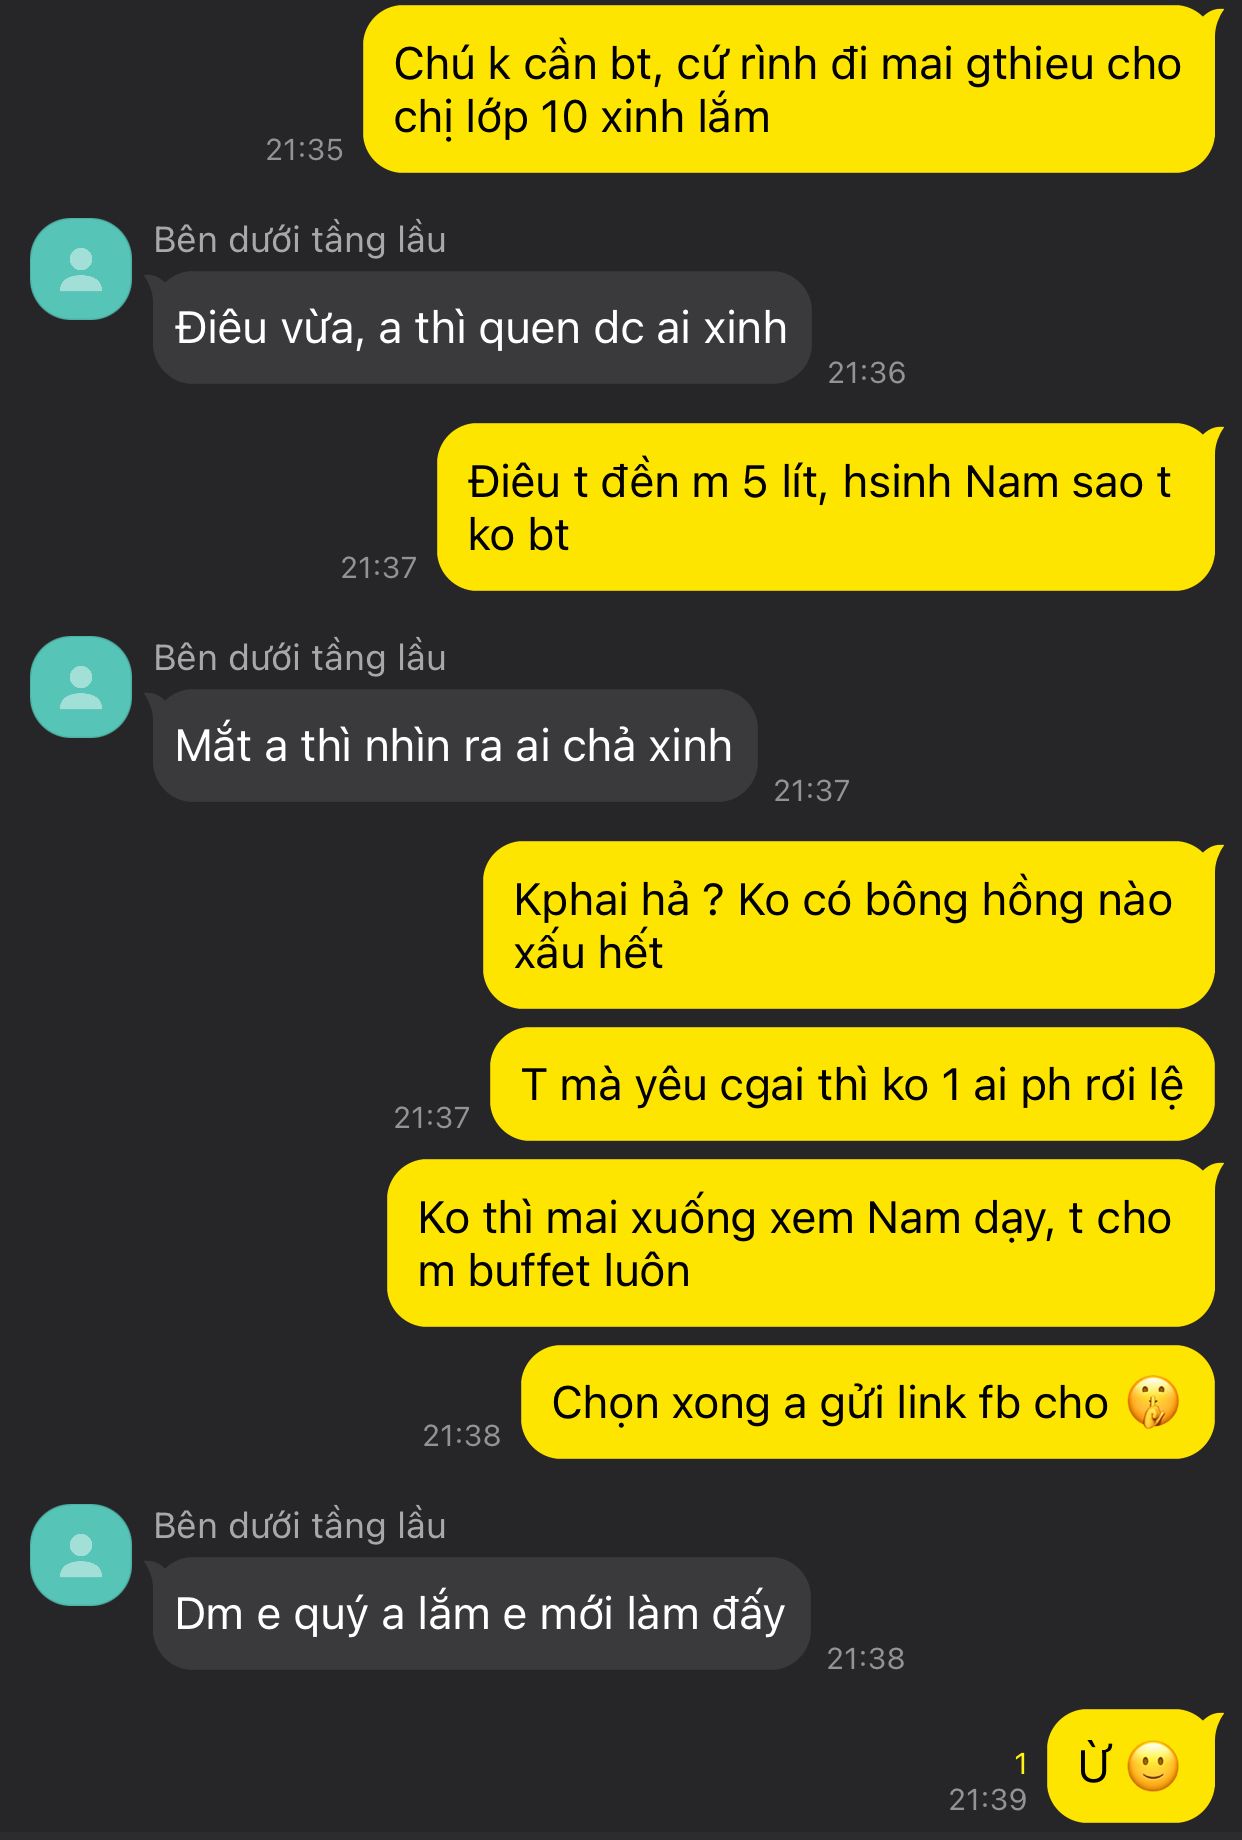Select the "Điêu vừa, a thì quen" bubble

481,328
